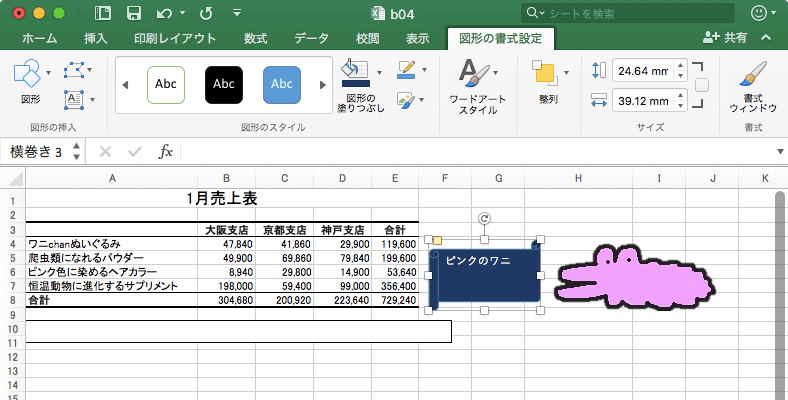788x400 pixels.
Task: Click the 共有 share button
Action: pyautogui.click(x=725, y=38)
